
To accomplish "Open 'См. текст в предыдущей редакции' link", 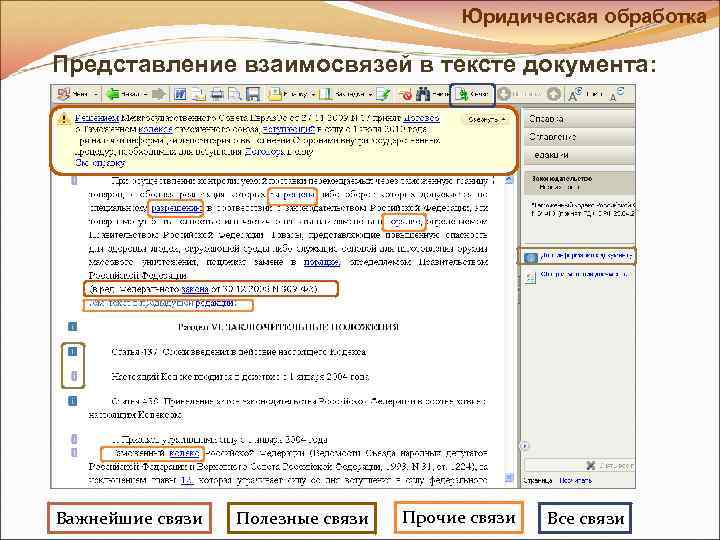I will click(163, 304).
